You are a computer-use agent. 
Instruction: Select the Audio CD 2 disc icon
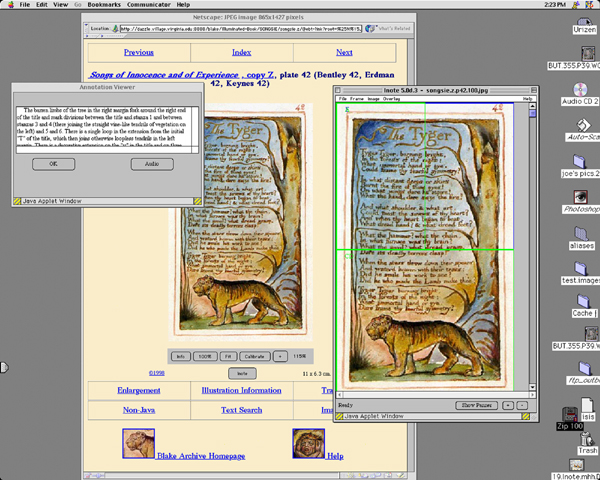580,90
